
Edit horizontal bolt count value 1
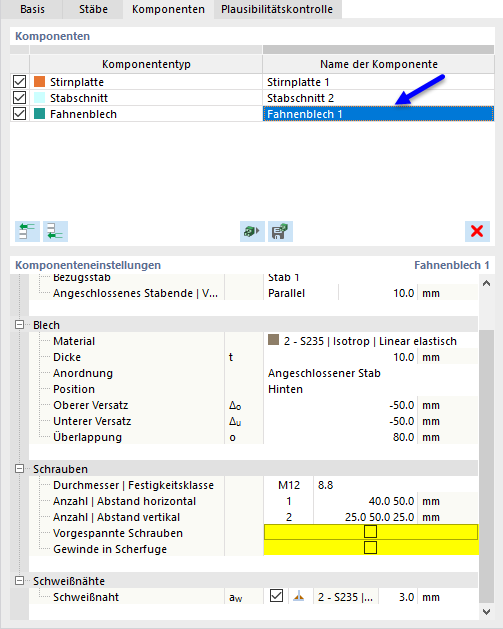pyautogui.click(x=288, y=501)
